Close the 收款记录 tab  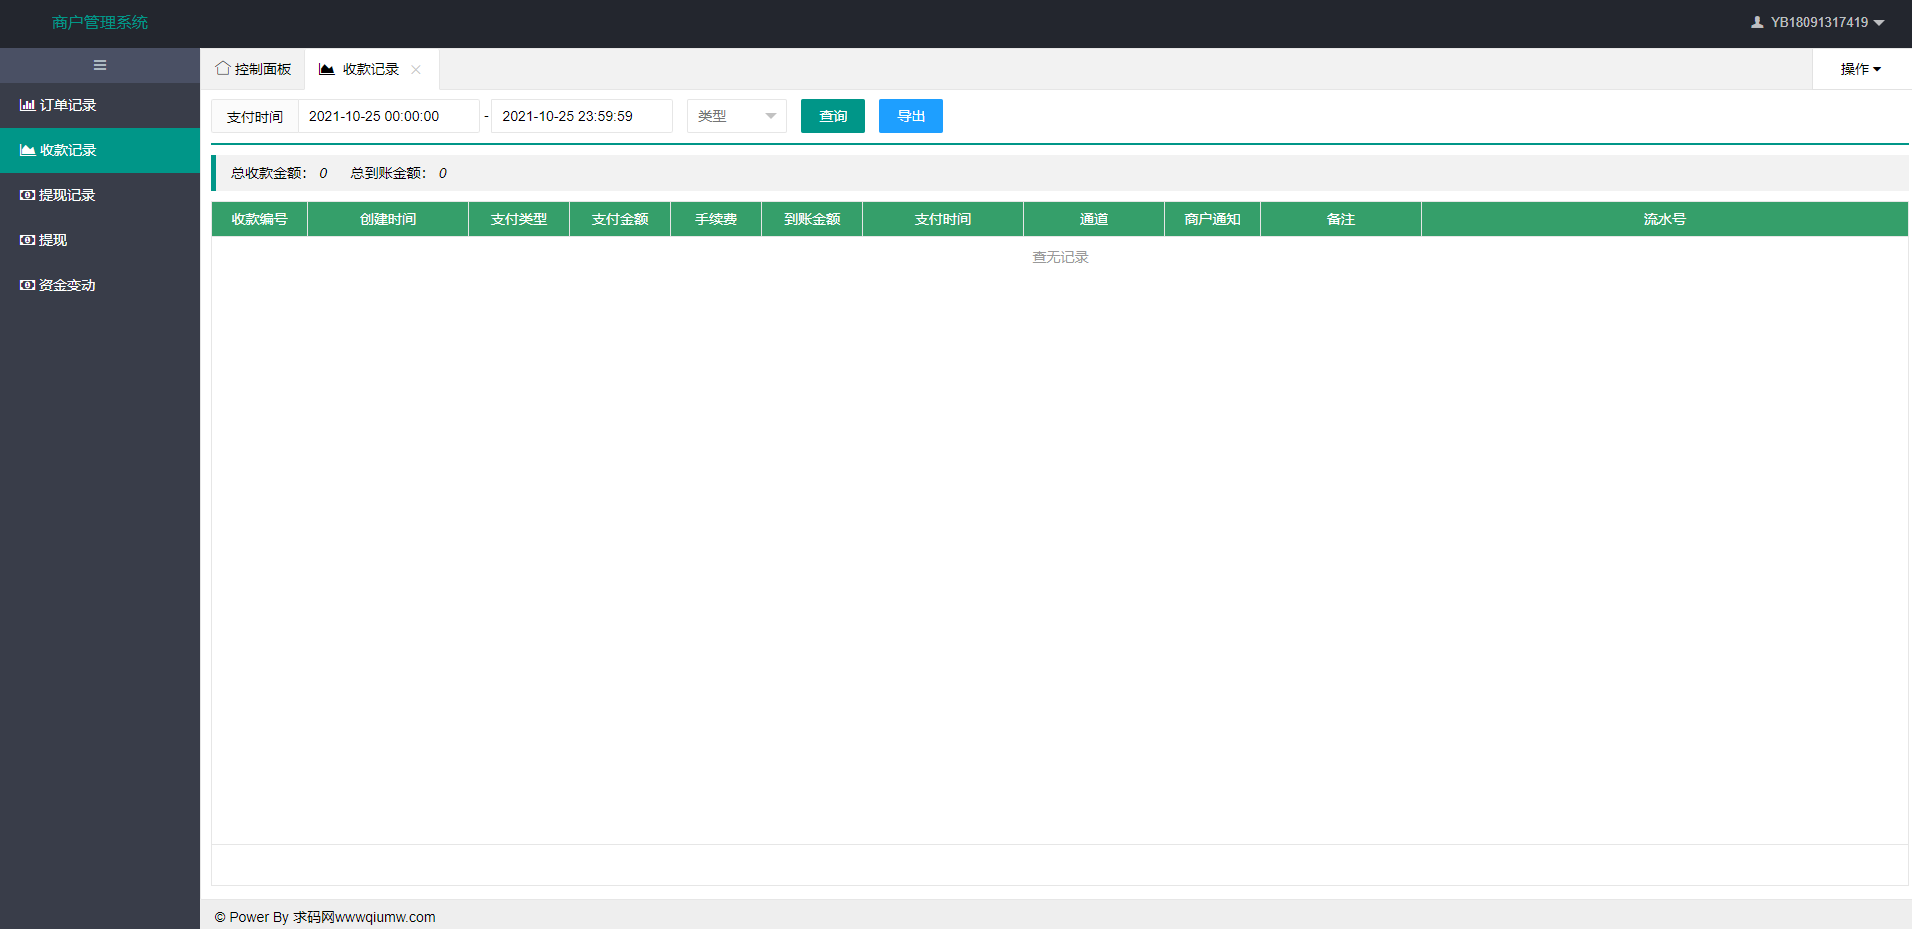coord(416,69)
